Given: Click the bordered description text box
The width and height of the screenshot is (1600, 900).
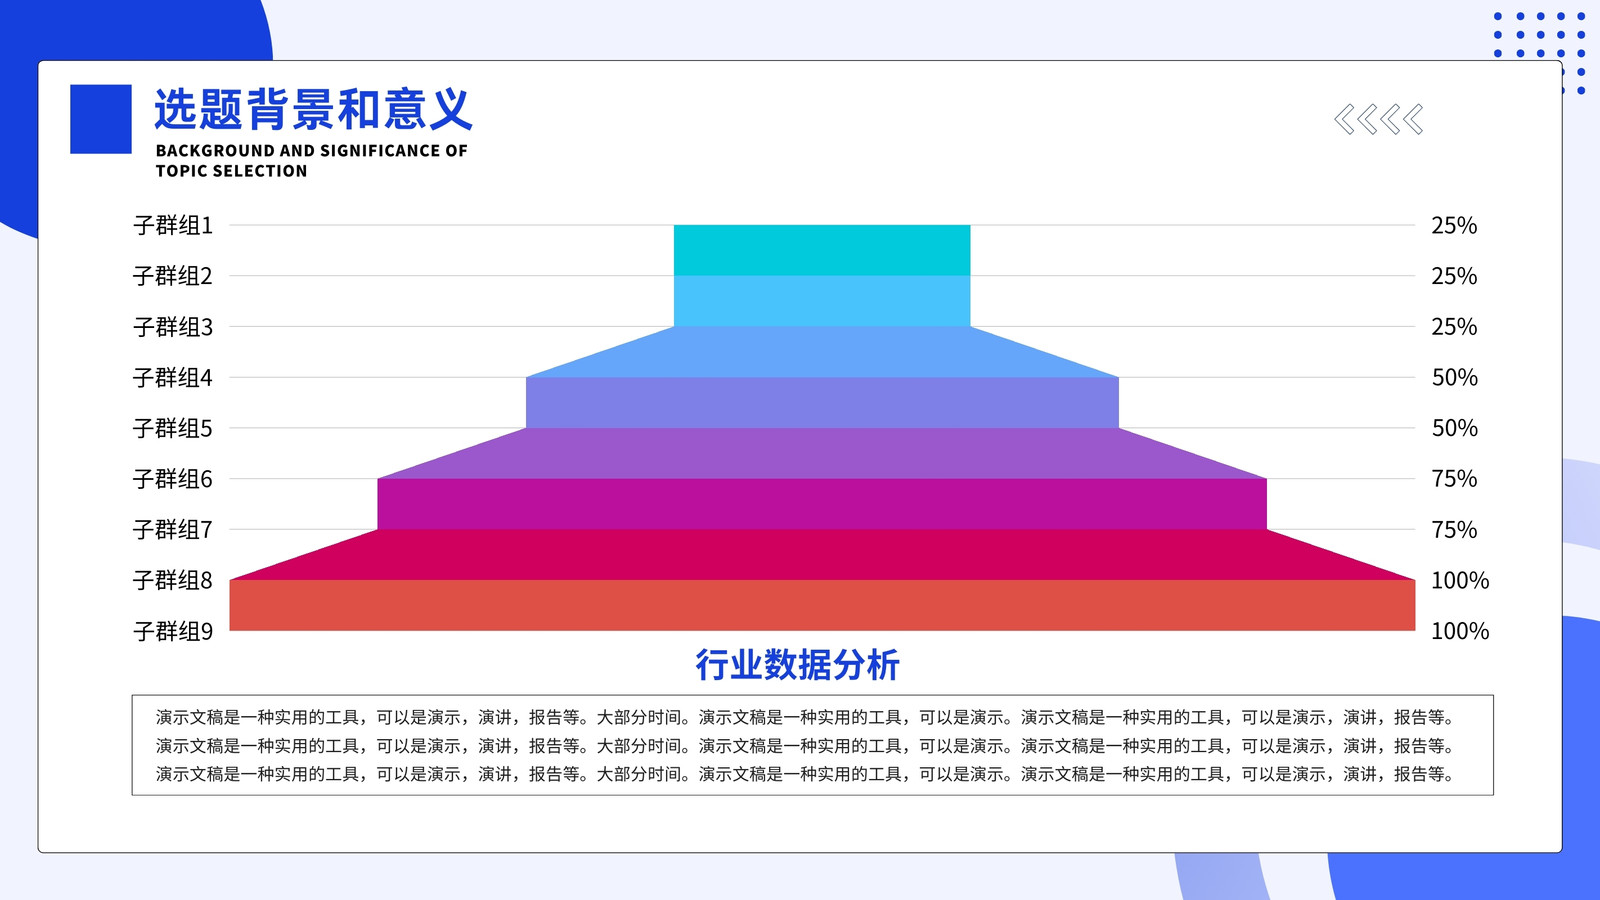Looking at the screenshot, I should [813, 745].
